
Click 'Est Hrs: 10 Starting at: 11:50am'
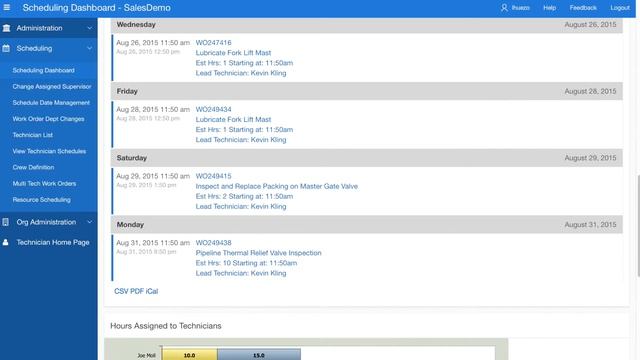click(x=246, y=263)
